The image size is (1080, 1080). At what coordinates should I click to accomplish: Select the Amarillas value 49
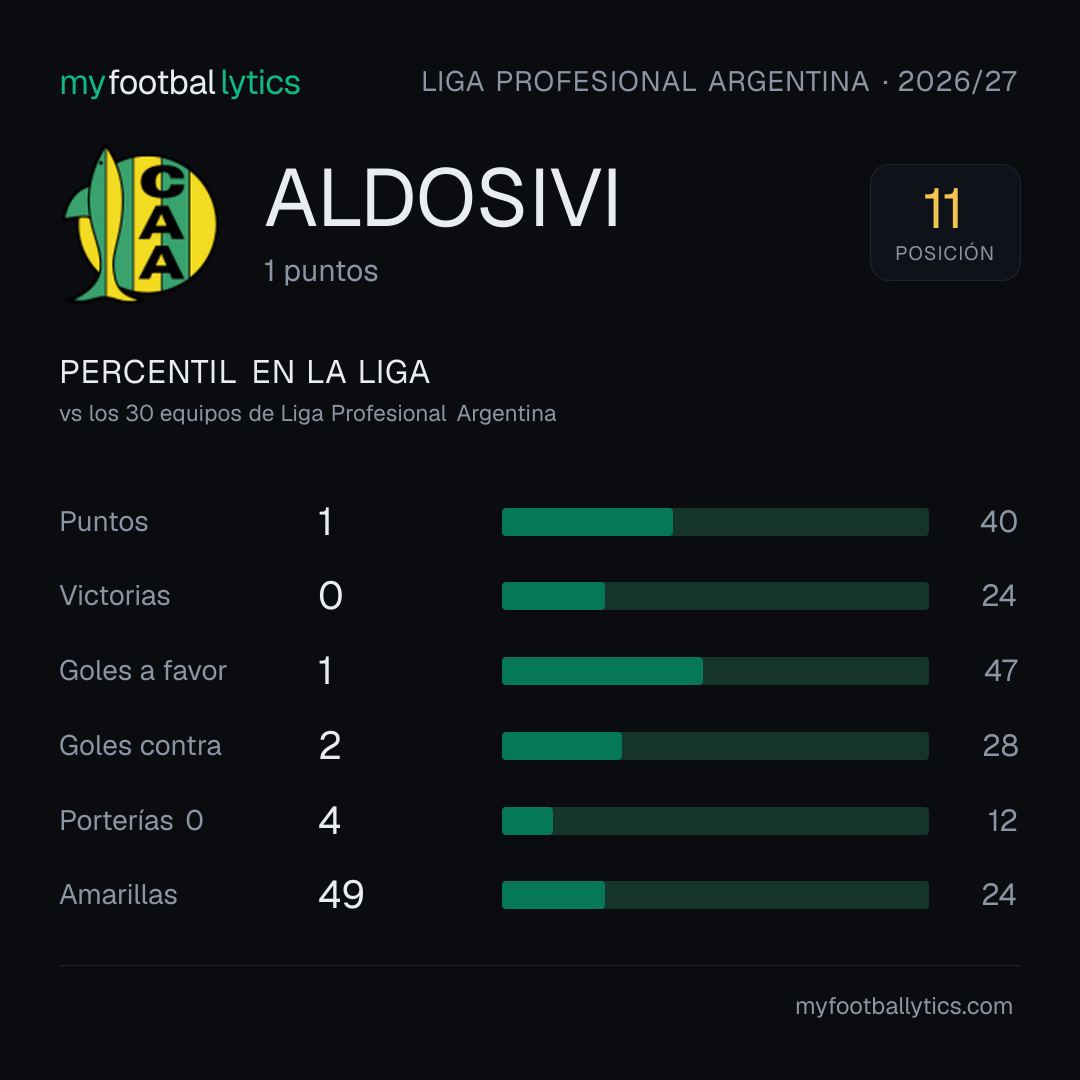(341, 895)
